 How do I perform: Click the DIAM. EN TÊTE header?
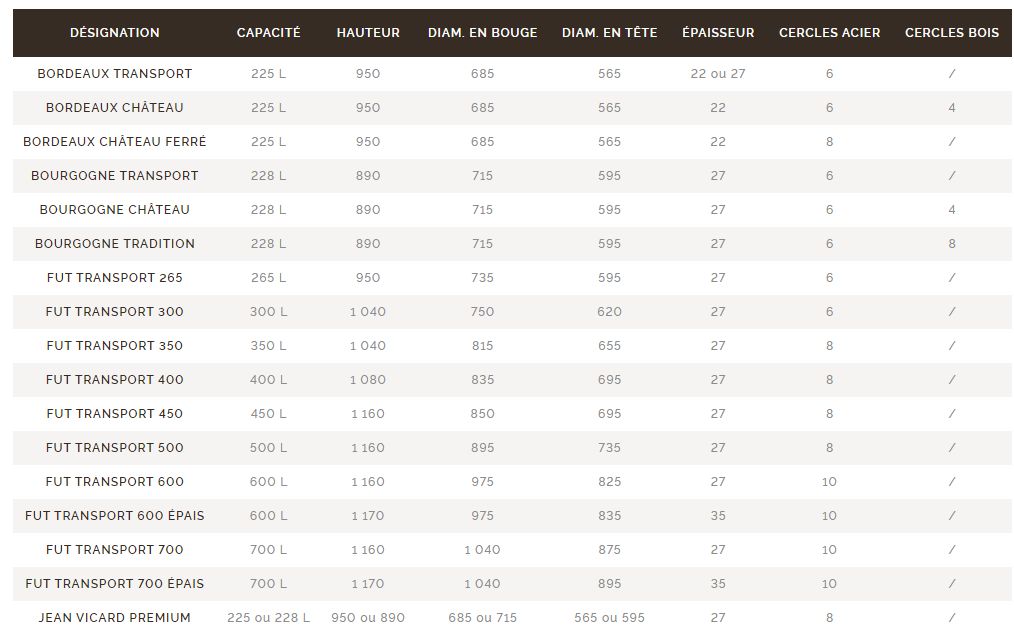609,33
